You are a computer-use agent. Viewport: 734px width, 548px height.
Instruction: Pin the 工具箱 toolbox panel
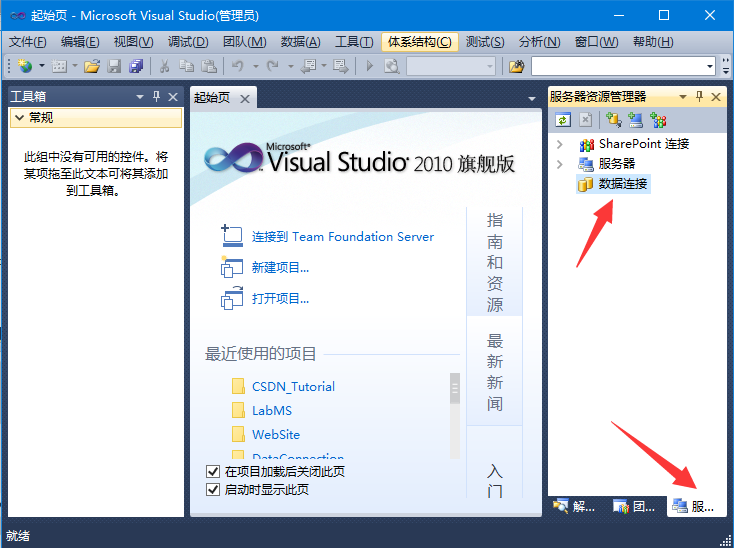click(x=156, y=96)
